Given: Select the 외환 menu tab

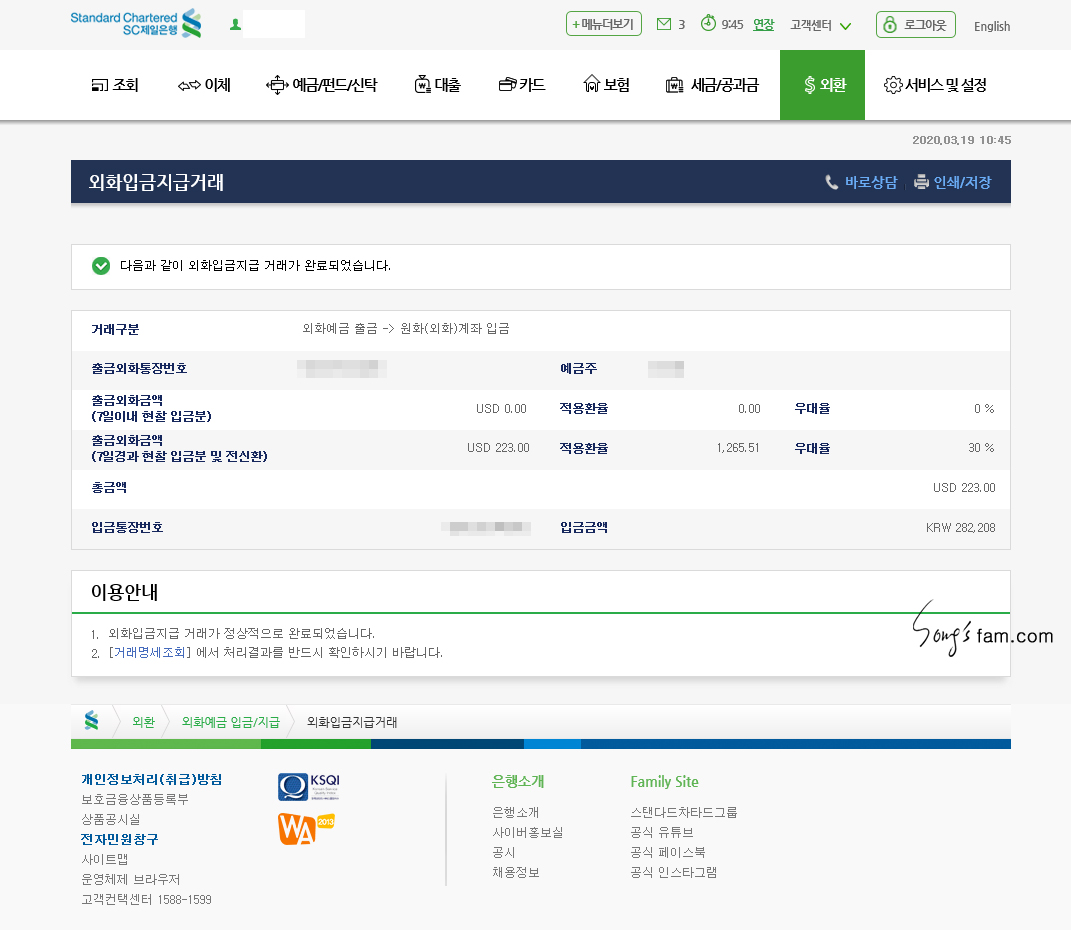Looking at the screenshot, I should pos(822,85).
